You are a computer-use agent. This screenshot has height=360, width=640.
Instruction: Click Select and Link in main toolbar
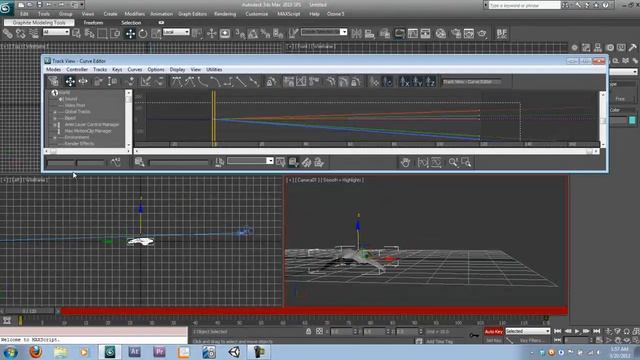pyautogui.click(x=8, y=33)
